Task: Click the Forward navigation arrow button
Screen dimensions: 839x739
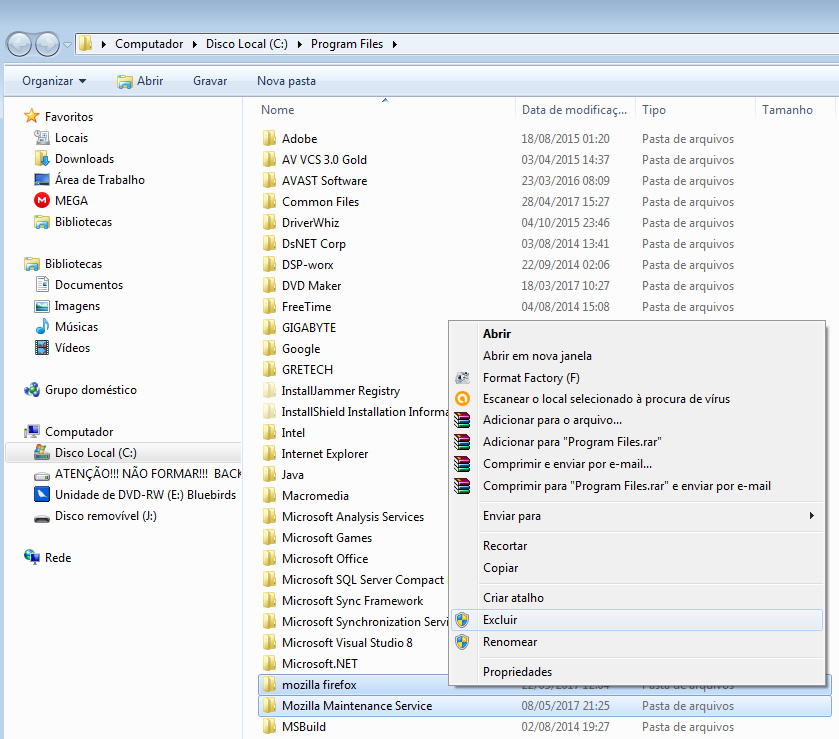Action: (48, 44)
